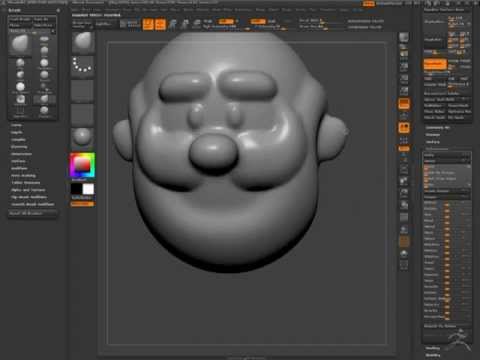Expand the Curve section in Brush palette

[x=16, y=125]
